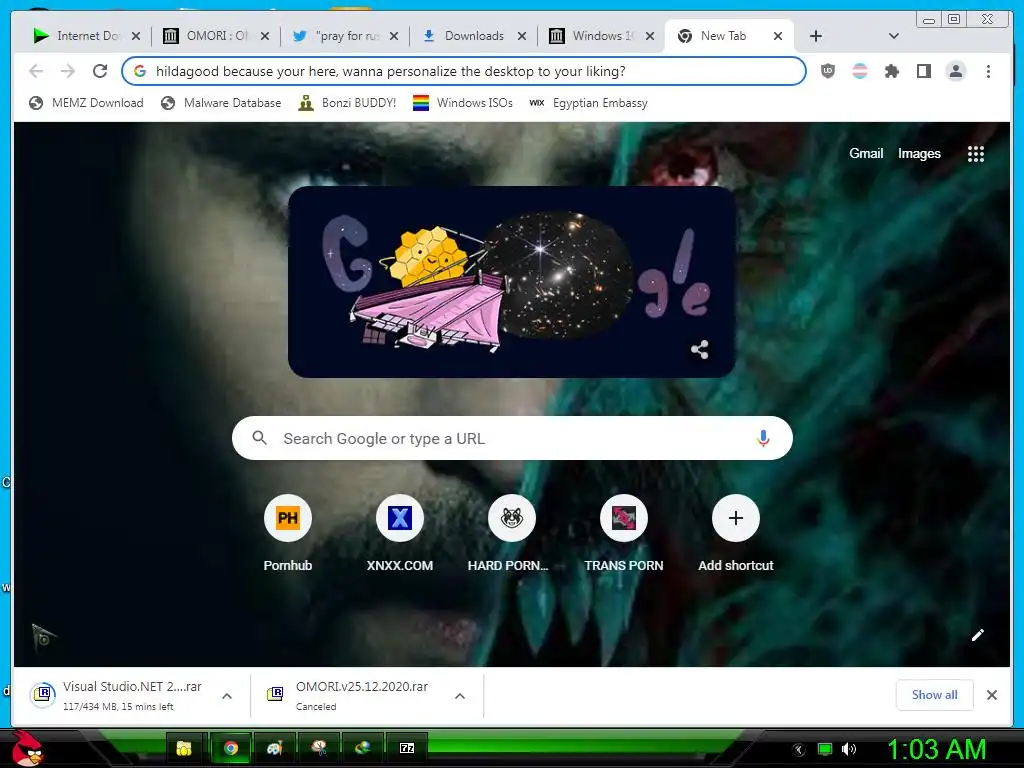Image resolution: width=1024 pixels, height=768 pixels.
Task: Show hidden tray icons arrow
Action: 798,750
